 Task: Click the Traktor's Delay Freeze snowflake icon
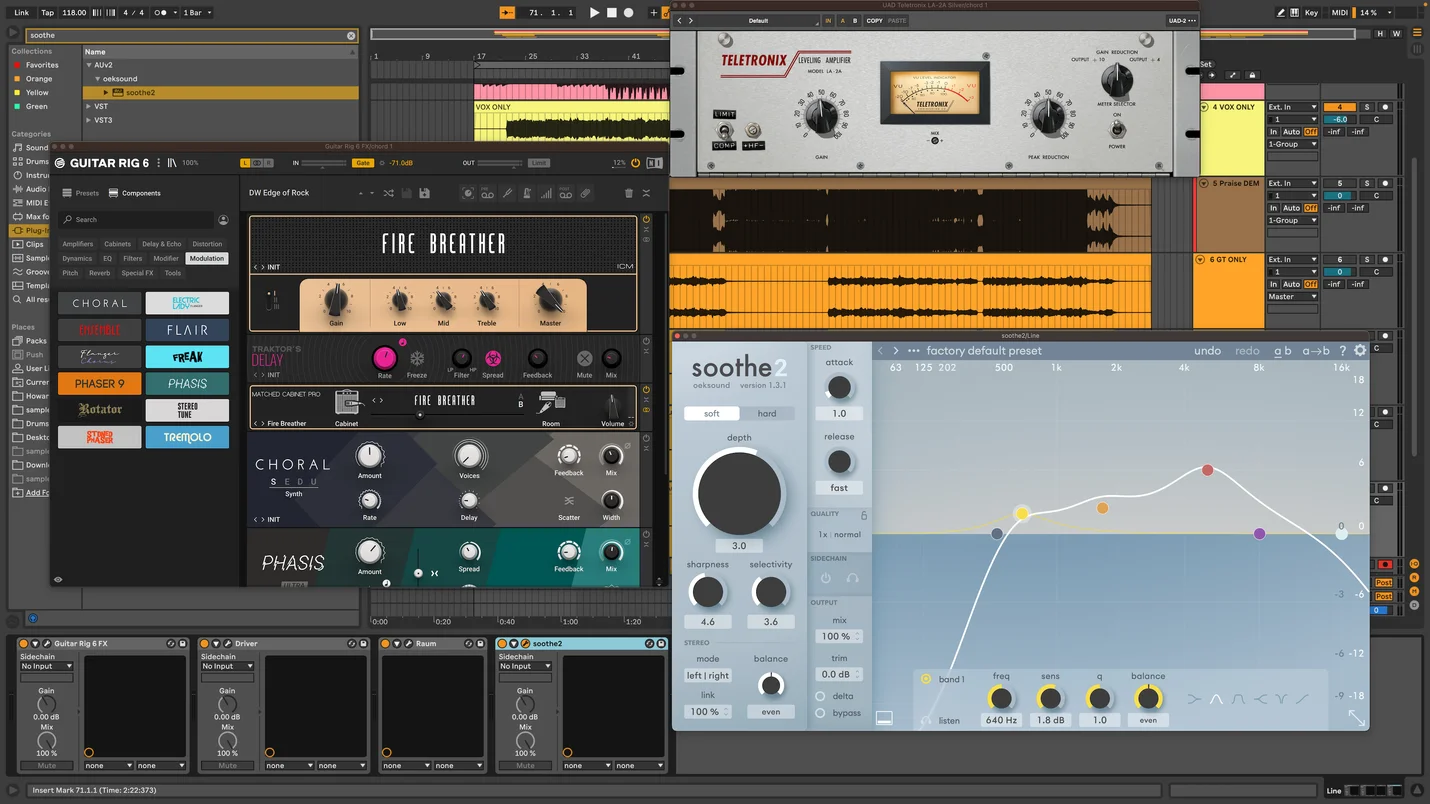tap(417, 358)
